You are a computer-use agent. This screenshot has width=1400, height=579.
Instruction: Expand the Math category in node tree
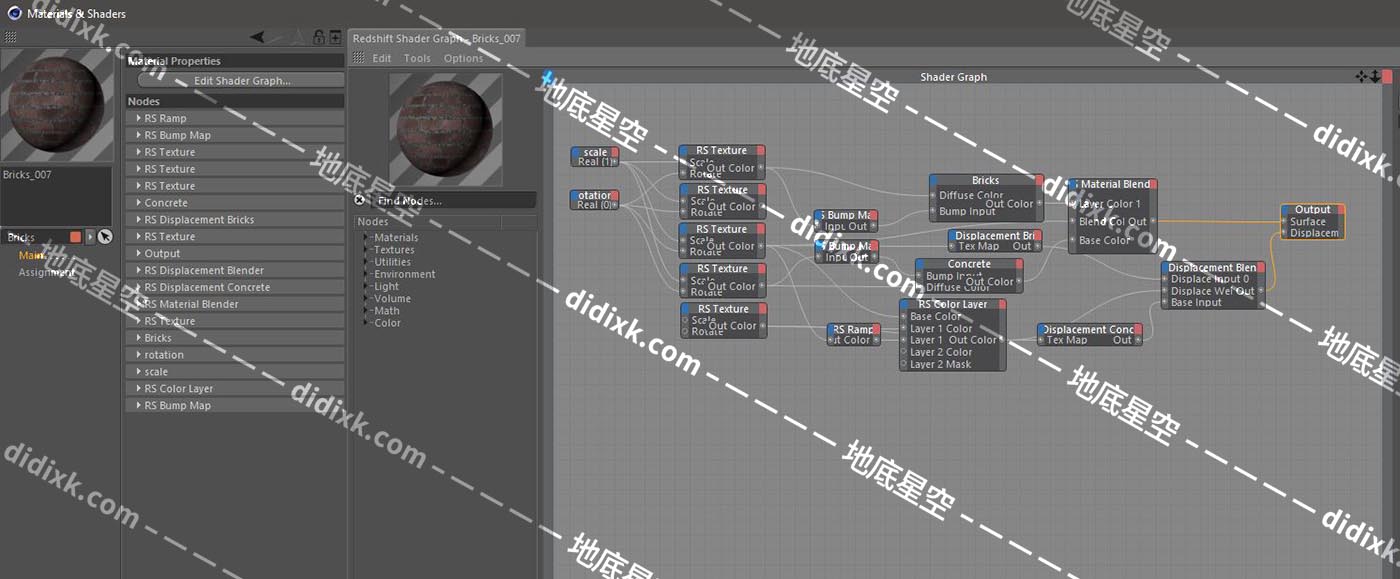tap(367, 311)
